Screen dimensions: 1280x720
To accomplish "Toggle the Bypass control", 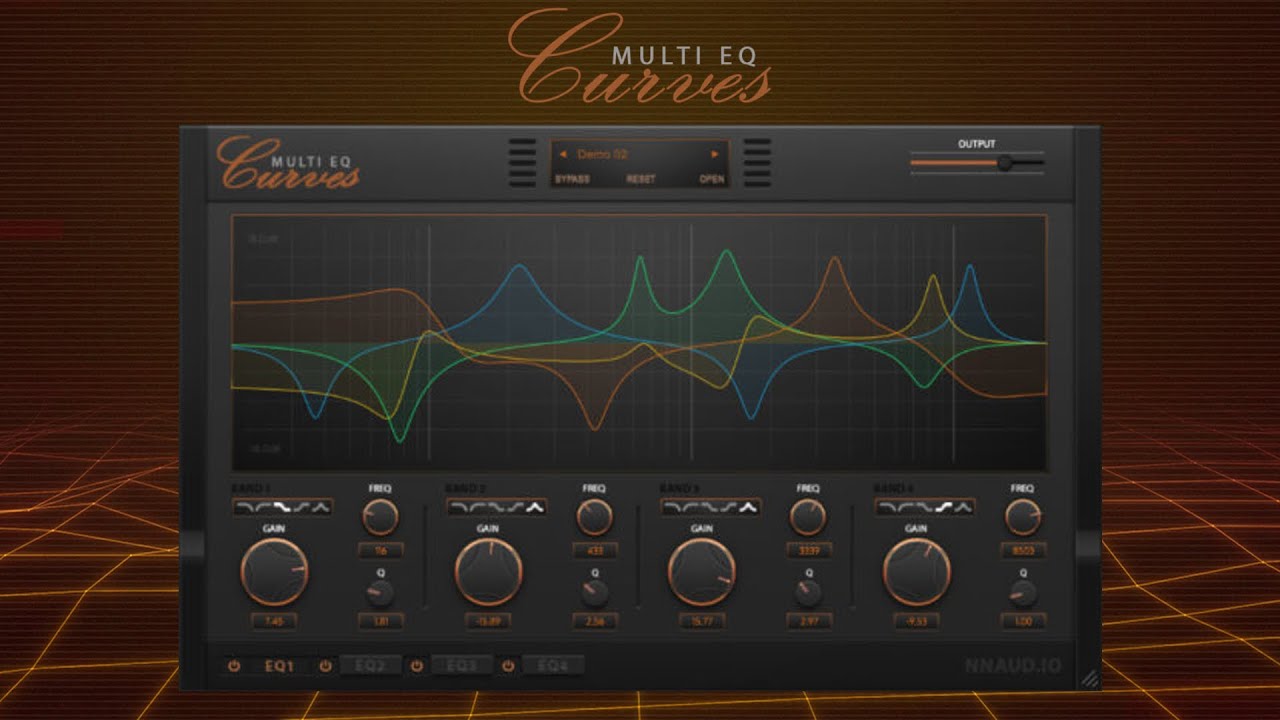I will (x=572, y=179).
